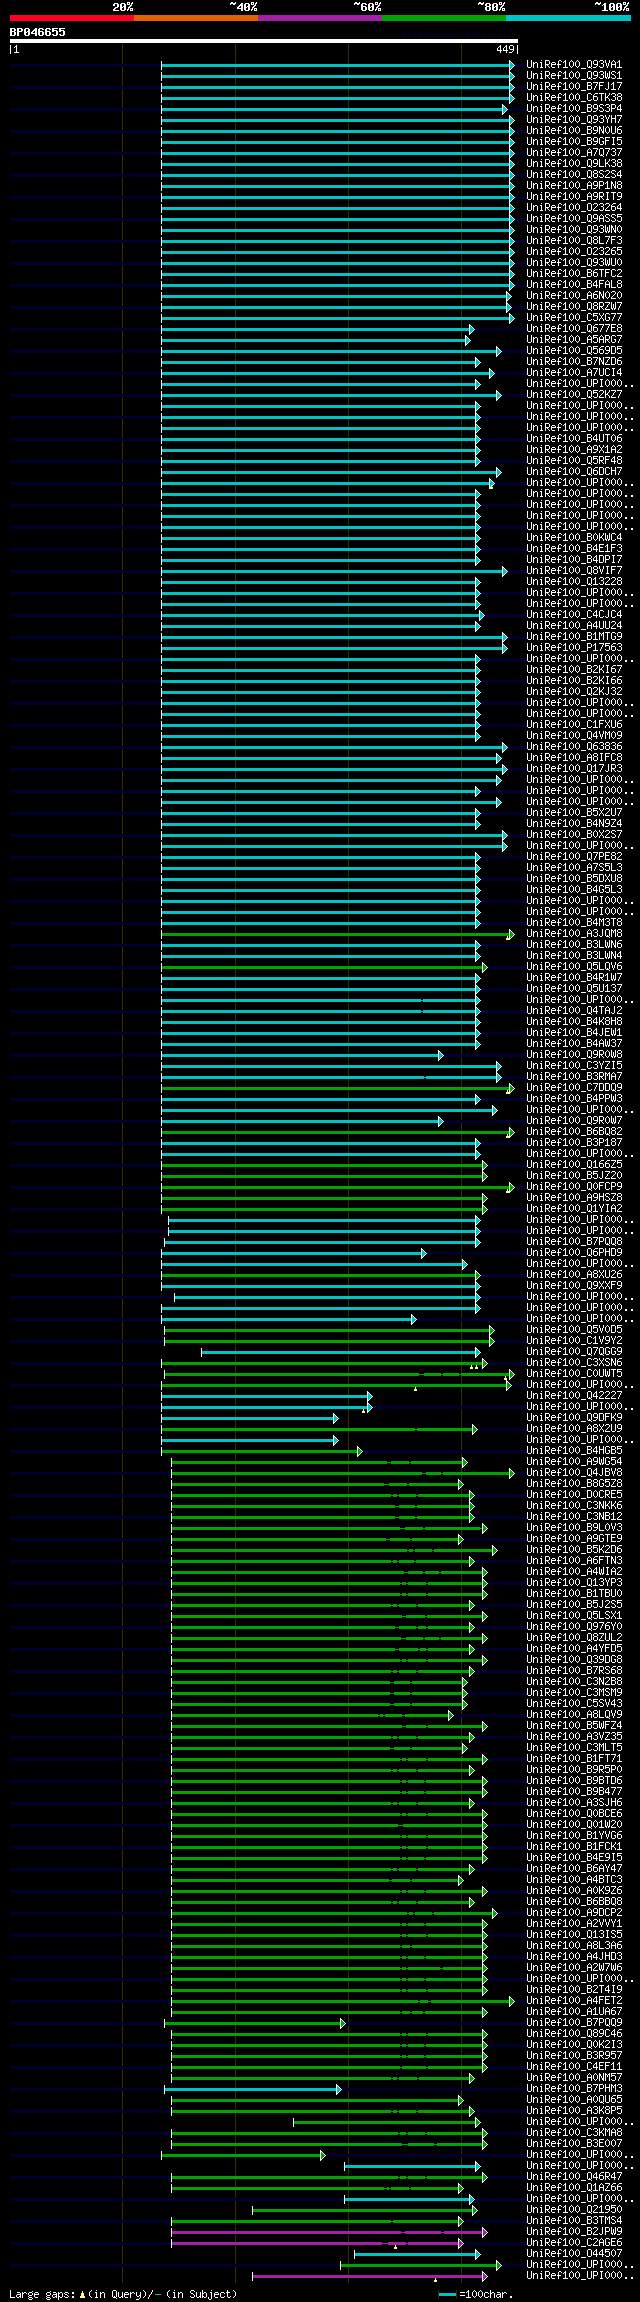Open hit UniRef100_Q93YH7

574,120
